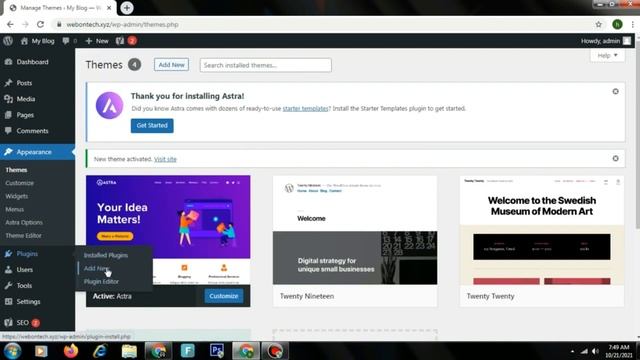Open a new browser tab
The width and height of the screenshot is (640, 360).
[127, 8]
